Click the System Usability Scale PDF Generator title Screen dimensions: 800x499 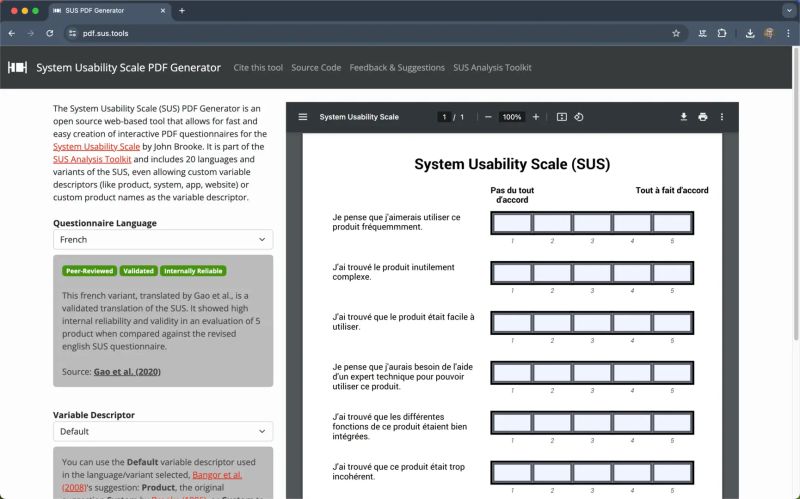point(129,67)
